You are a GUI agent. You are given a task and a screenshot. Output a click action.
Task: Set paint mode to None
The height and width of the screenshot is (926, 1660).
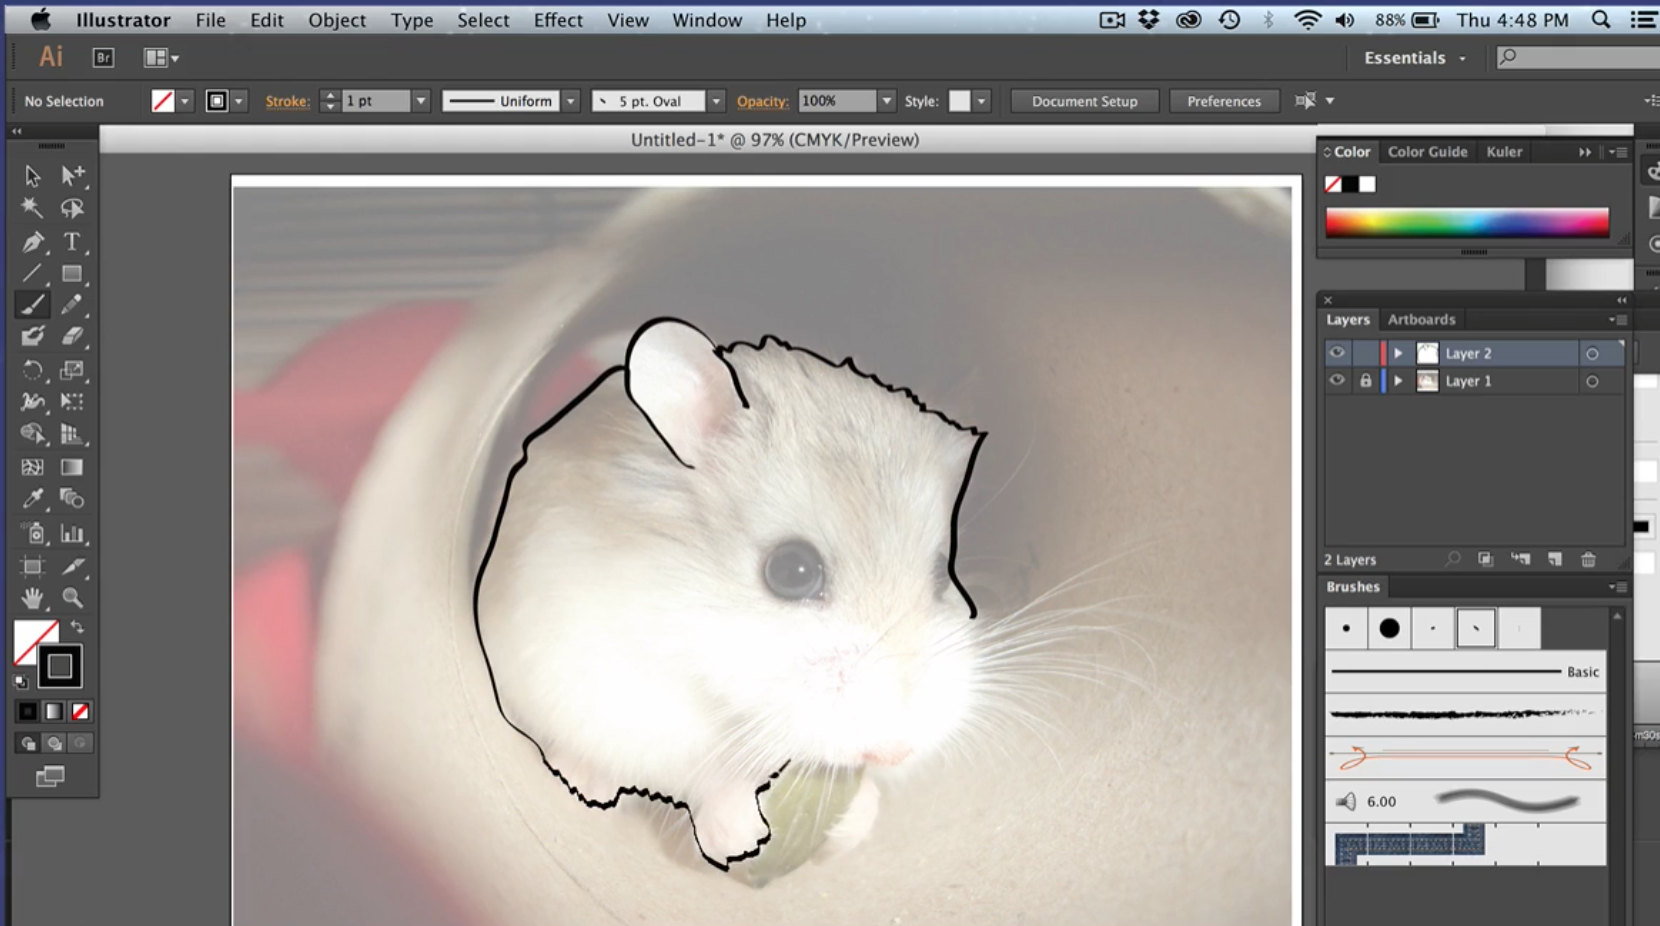(x=80, y=711)
